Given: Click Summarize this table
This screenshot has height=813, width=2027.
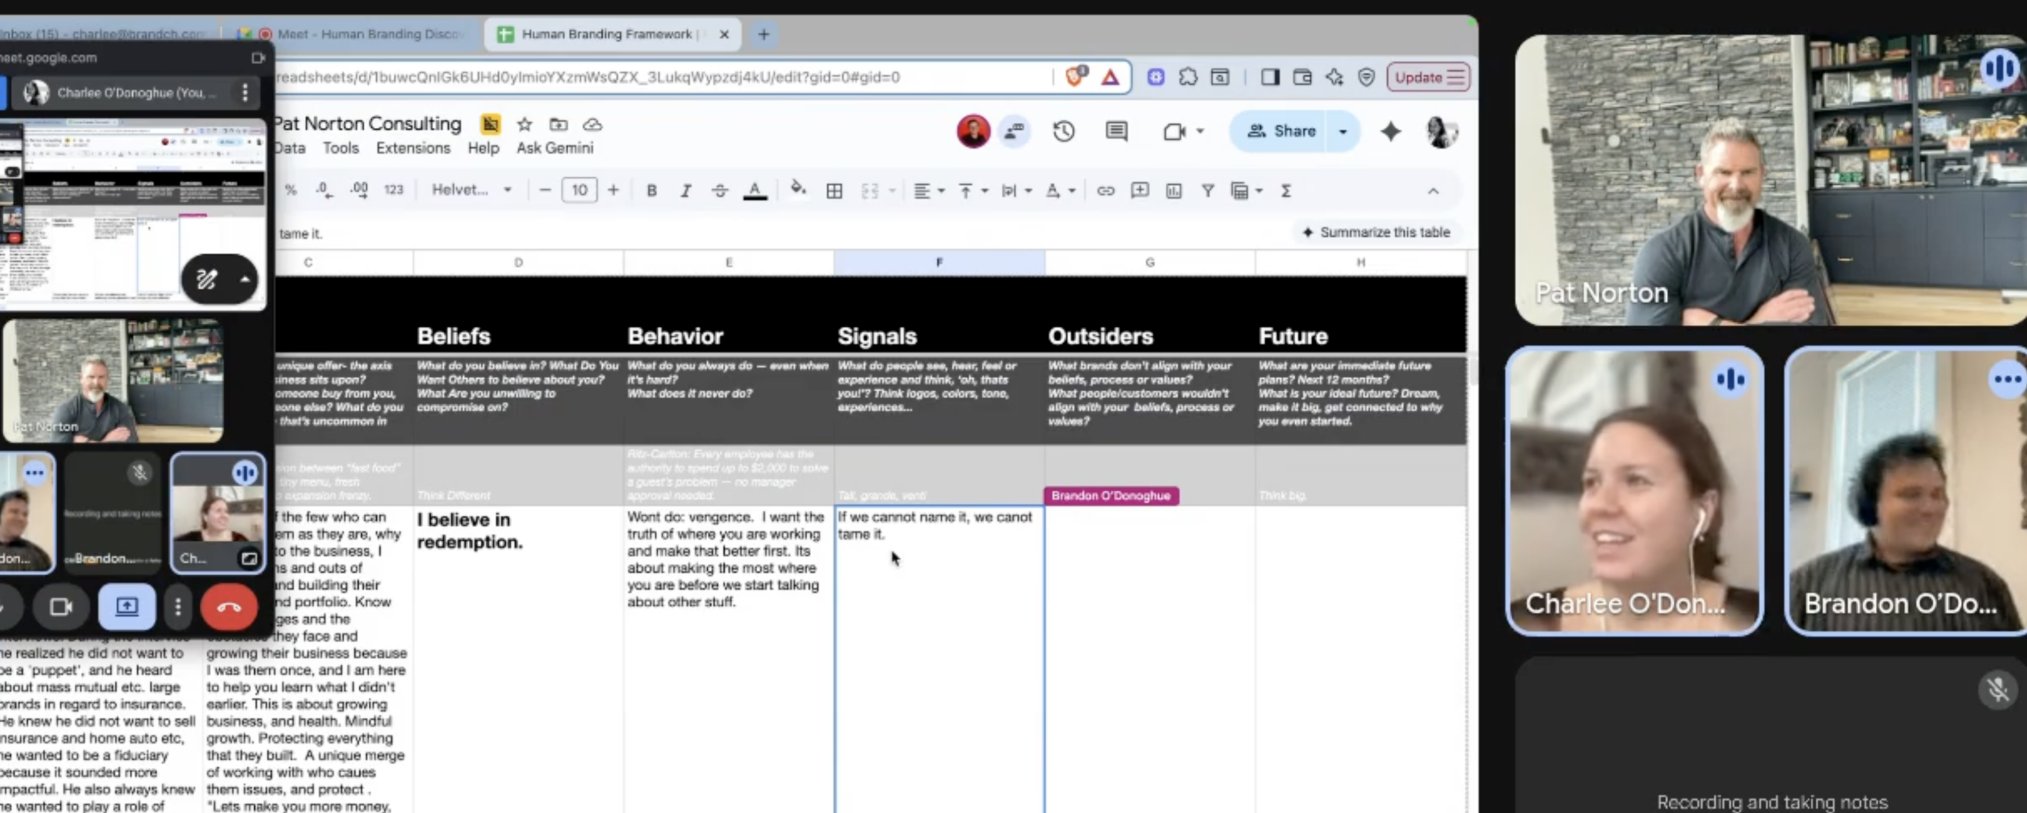Looking at the screenshot, I should click(x=1375, y=232).
